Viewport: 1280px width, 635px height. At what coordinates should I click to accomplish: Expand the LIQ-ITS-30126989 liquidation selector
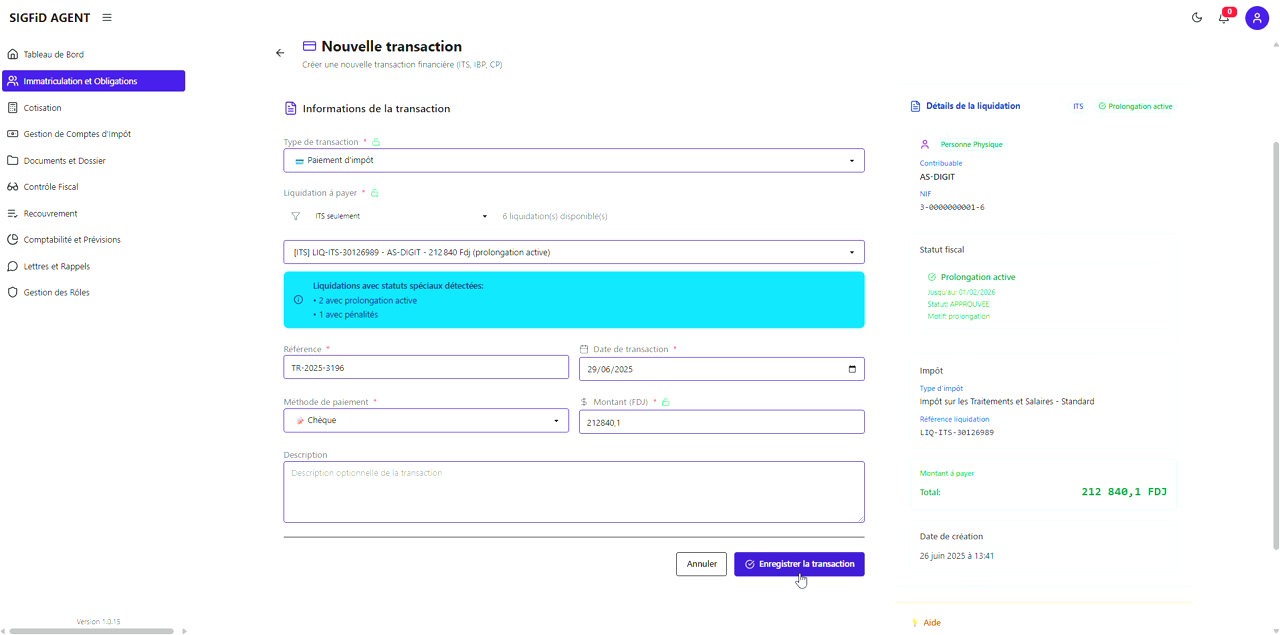coord(573,251)
